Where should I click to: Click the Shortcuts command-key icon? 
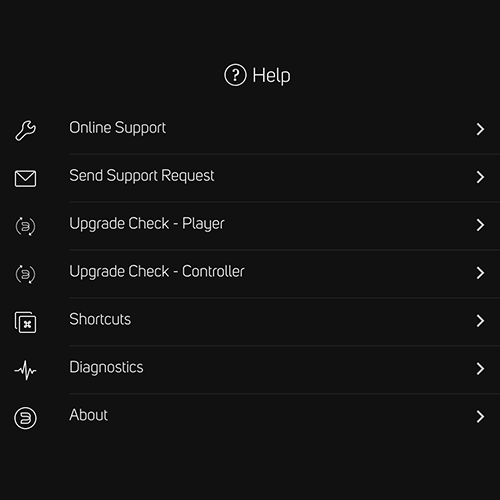coord(25,322)
